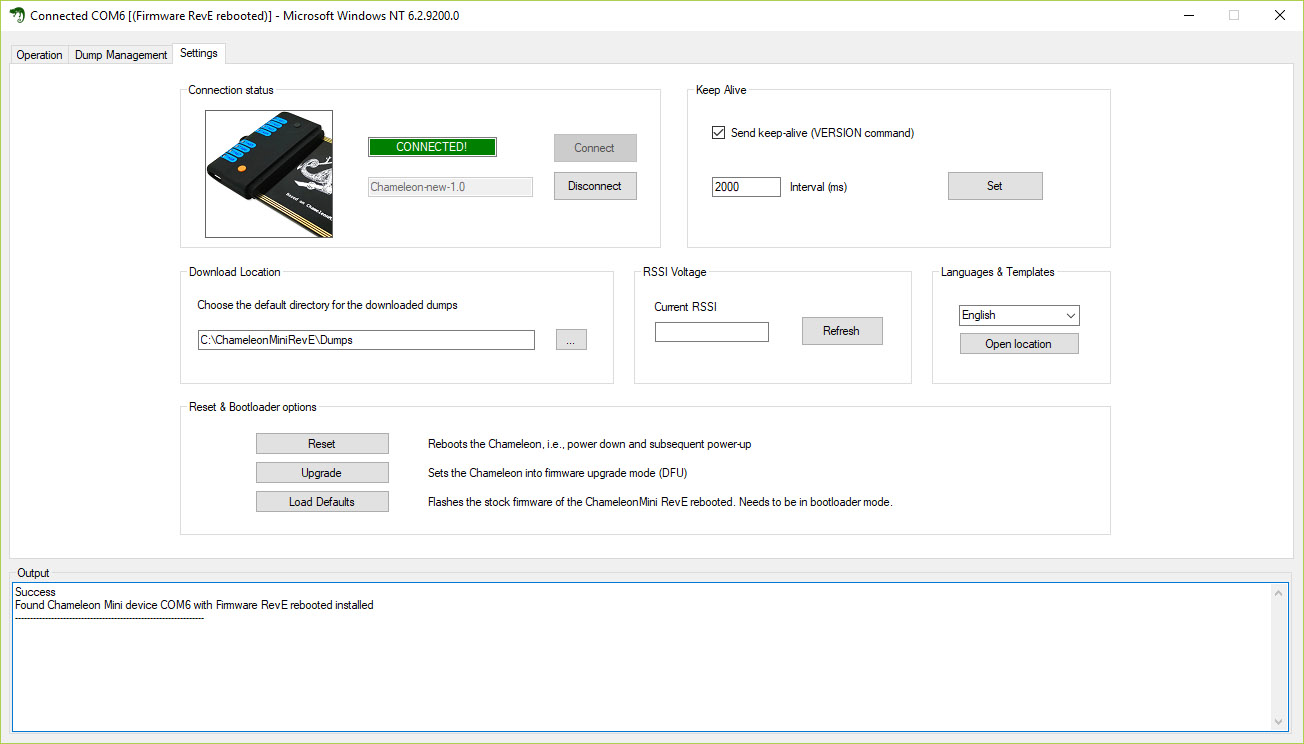Click the Chameleon-new-1.0 device name field
The height and width of the screenshot is (744, 1304).
click(450, 187)
